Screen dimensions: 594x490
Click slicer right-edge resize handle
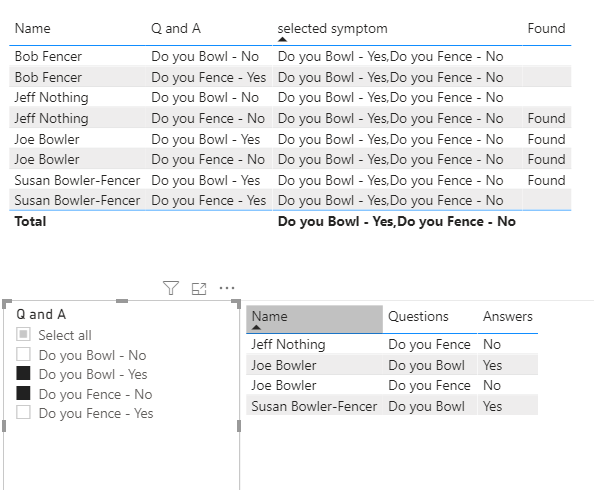pyautogui.click(x=239, y=426)
